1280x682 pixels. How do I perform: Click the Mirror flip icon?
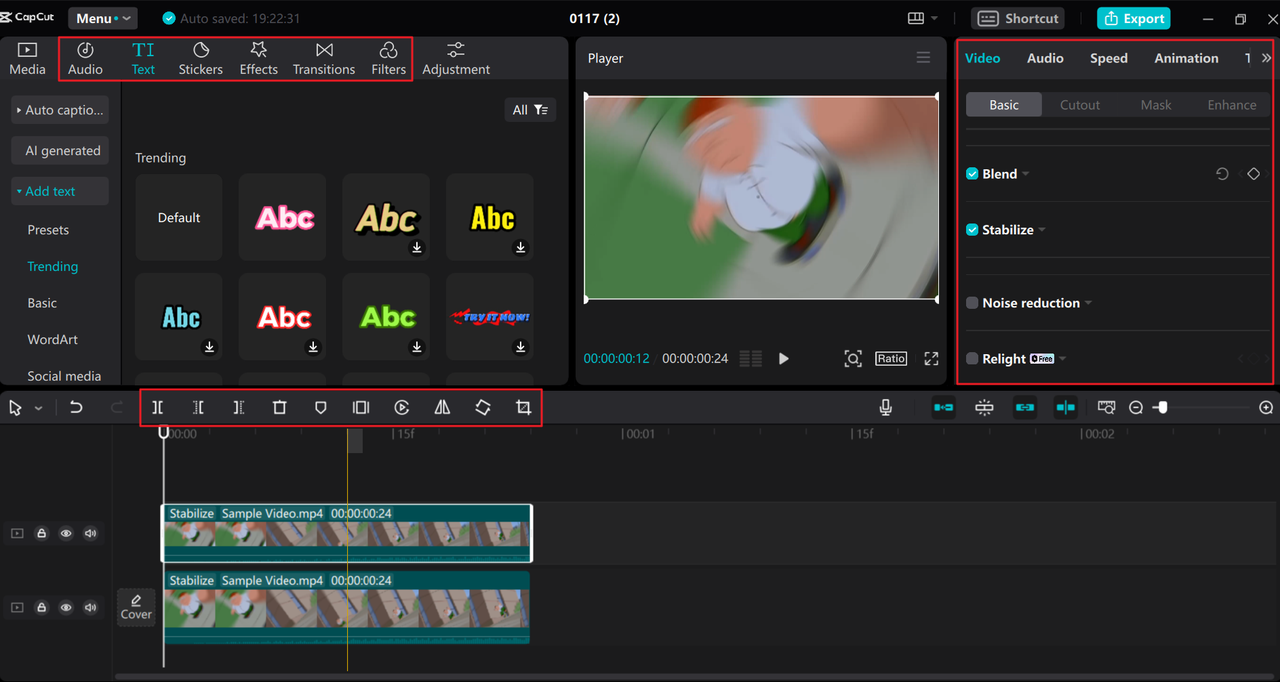click(442, 407)
